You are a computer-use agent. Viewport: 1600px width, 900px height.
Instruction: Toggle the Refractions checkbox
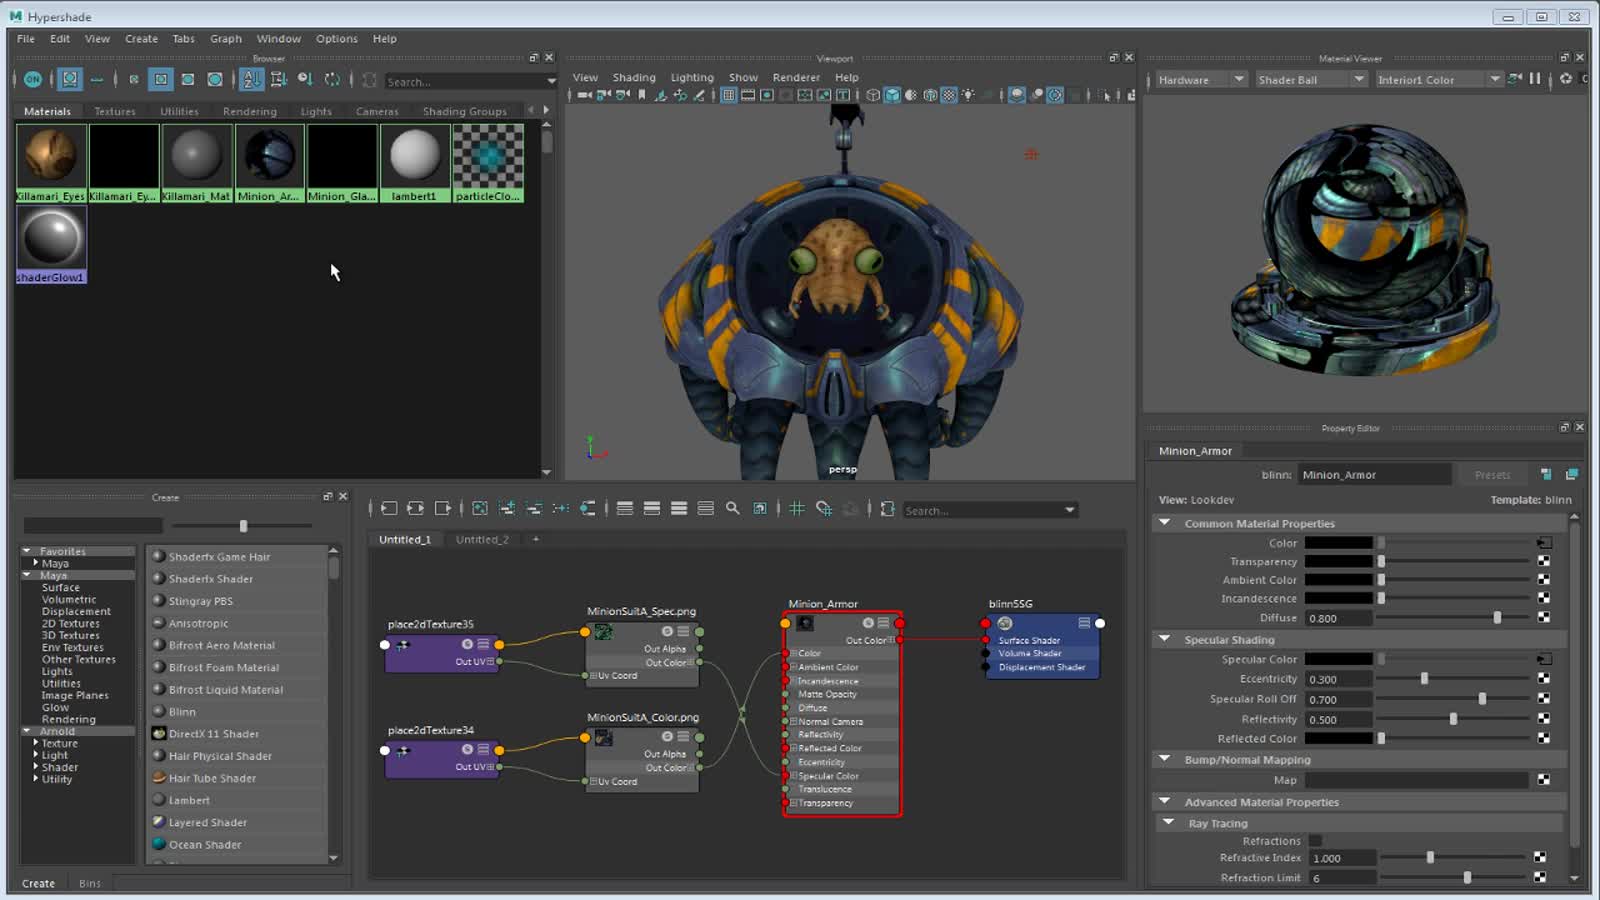click(x=1315, y=841)
